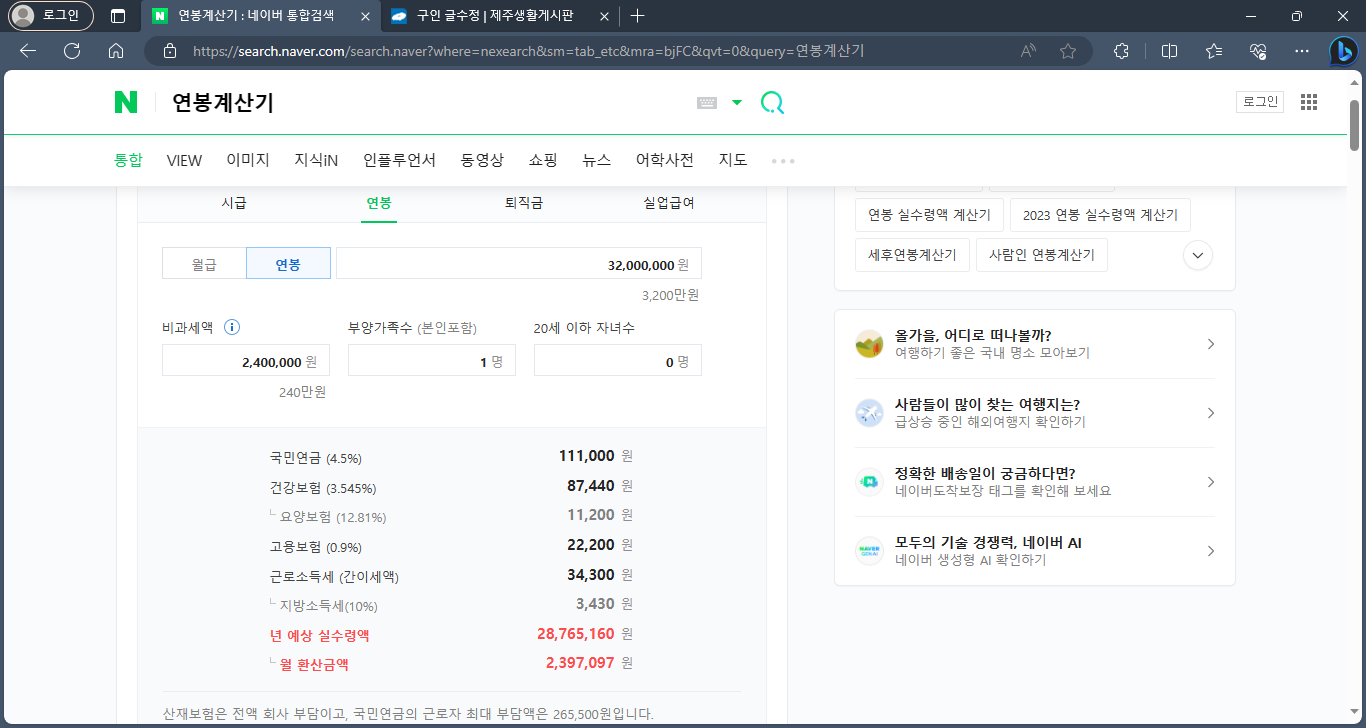Image resolution: width=1366 pixels, height=728 pixels.
Task: Close the 연봉계산기 browser tab
Action: pos(364,16)
